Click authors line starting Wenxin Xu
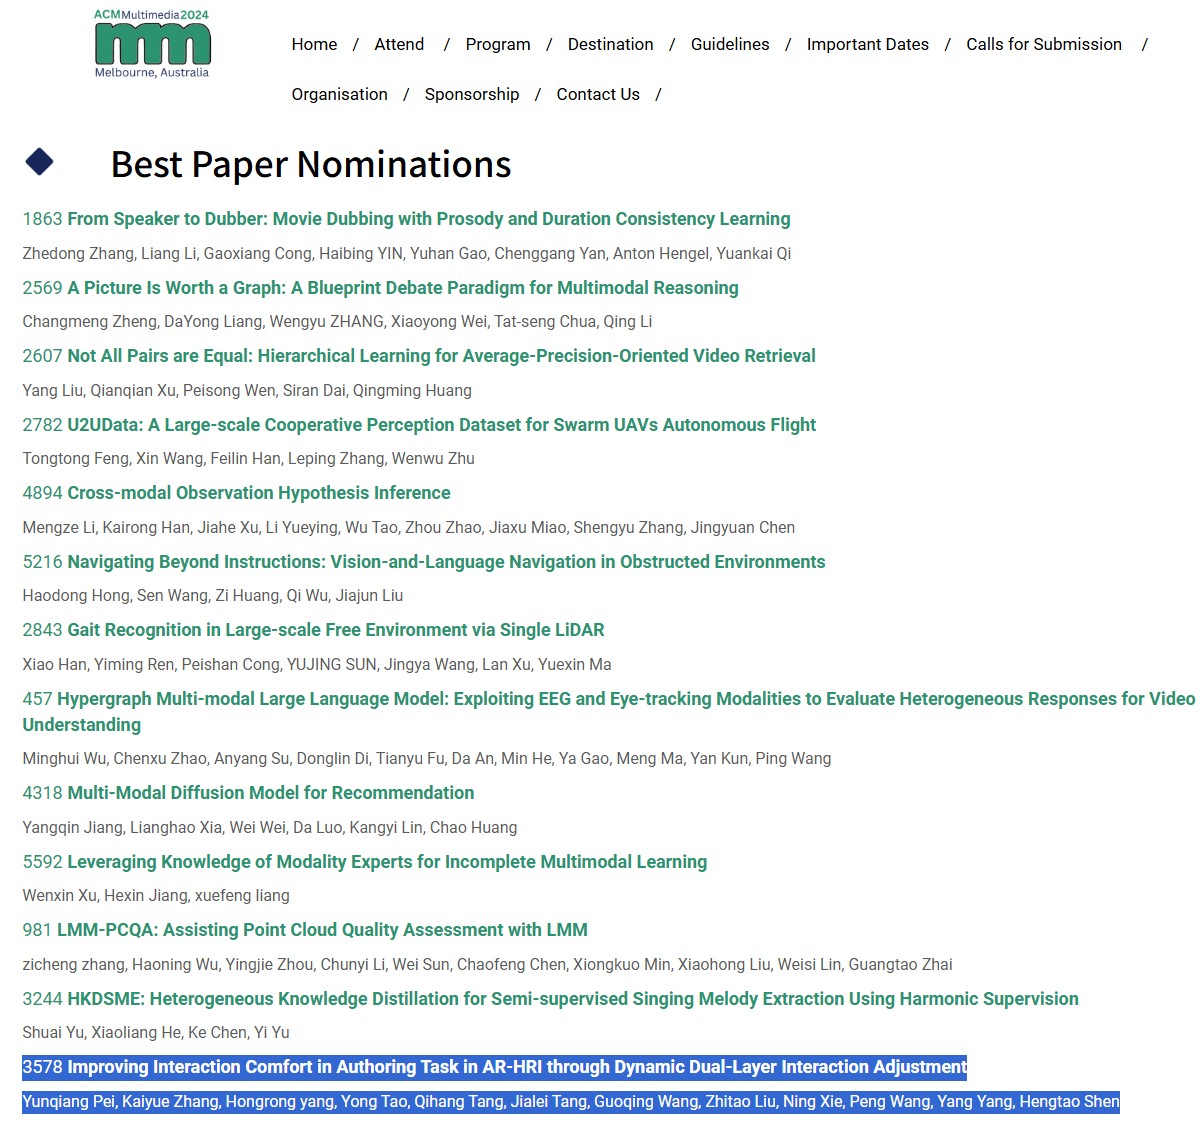The width and height of the screenshot is (1204, 1128). [x=156, y=896]
